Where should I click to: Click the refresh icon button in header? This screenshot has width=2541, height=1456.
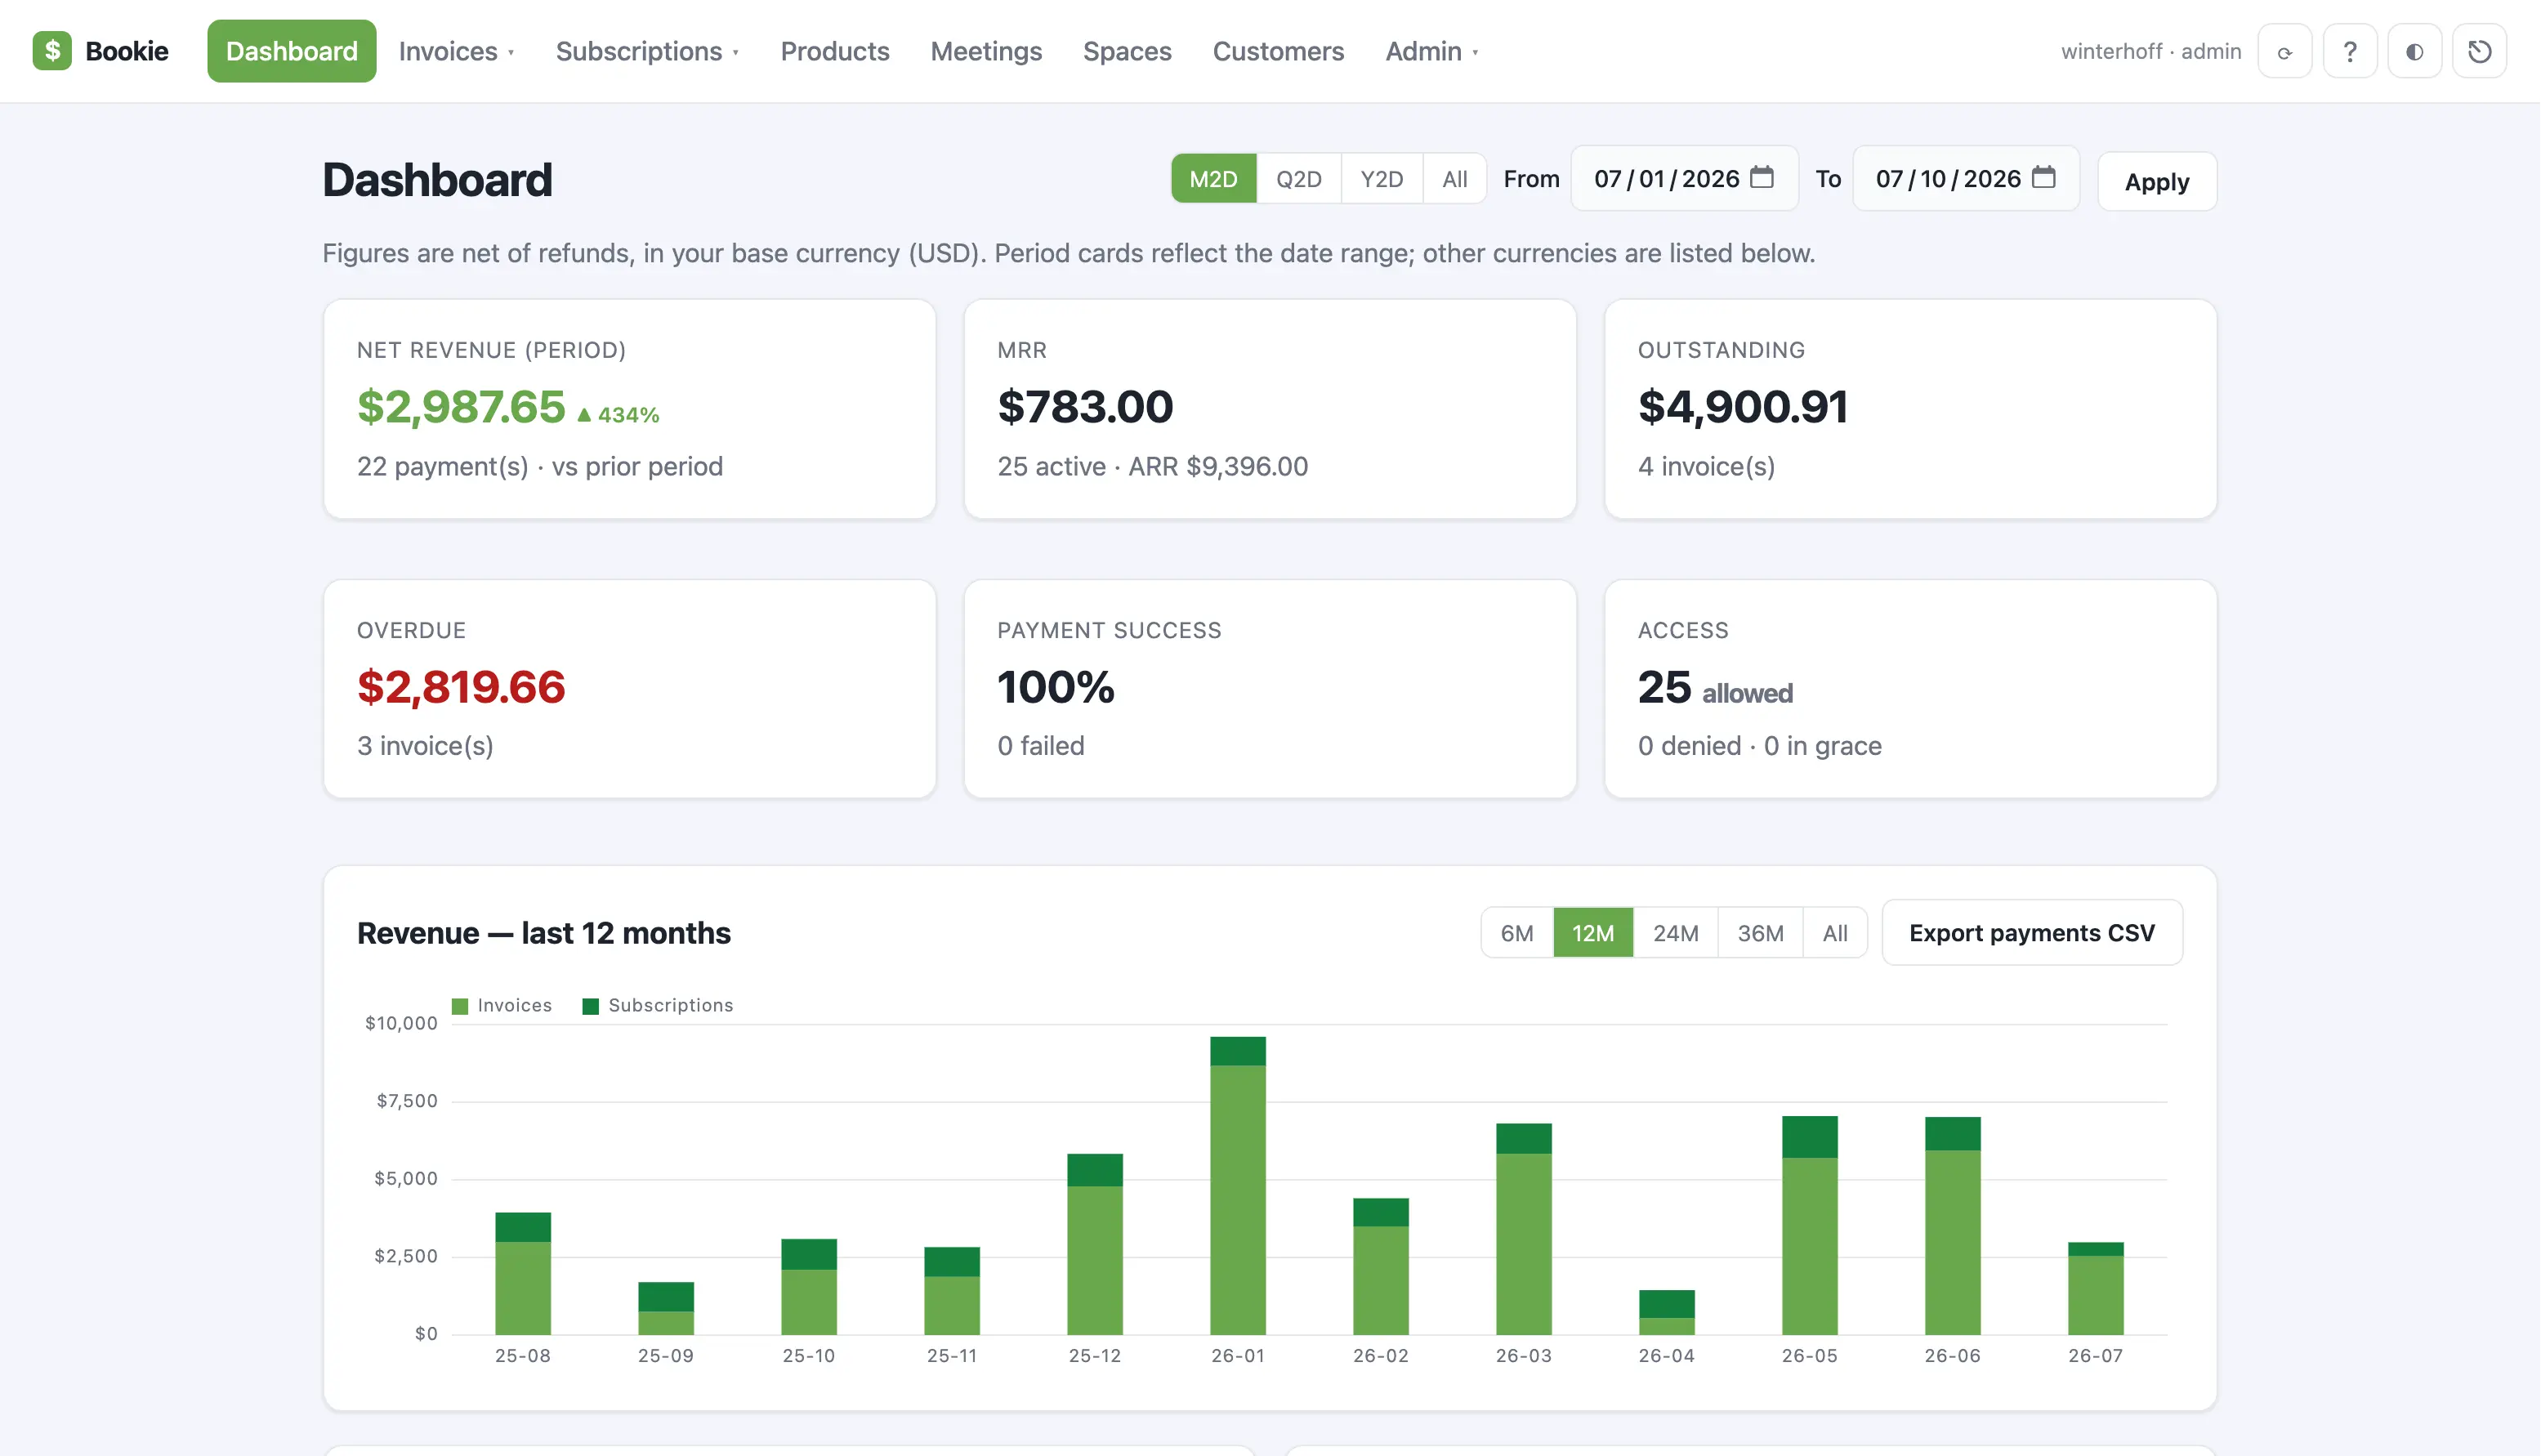coord(2285,52)
